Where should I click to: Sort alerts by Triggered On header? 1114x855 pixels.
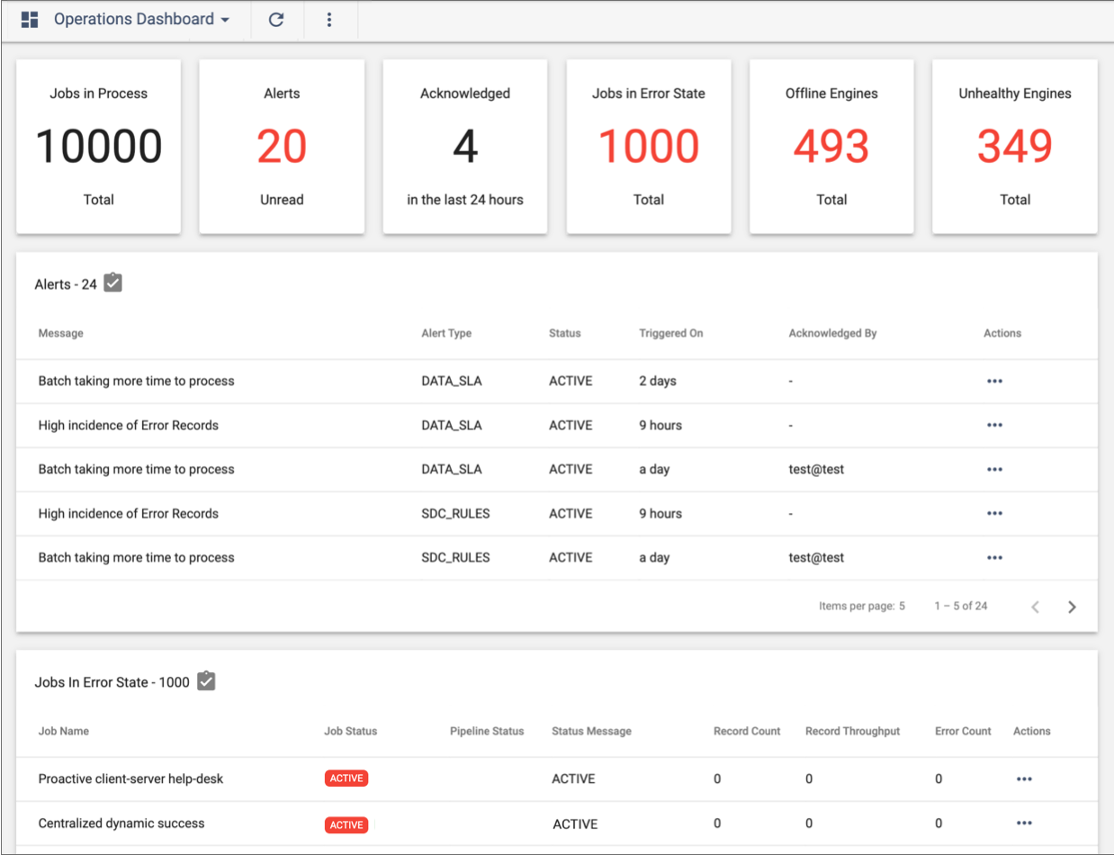point(671,333)
